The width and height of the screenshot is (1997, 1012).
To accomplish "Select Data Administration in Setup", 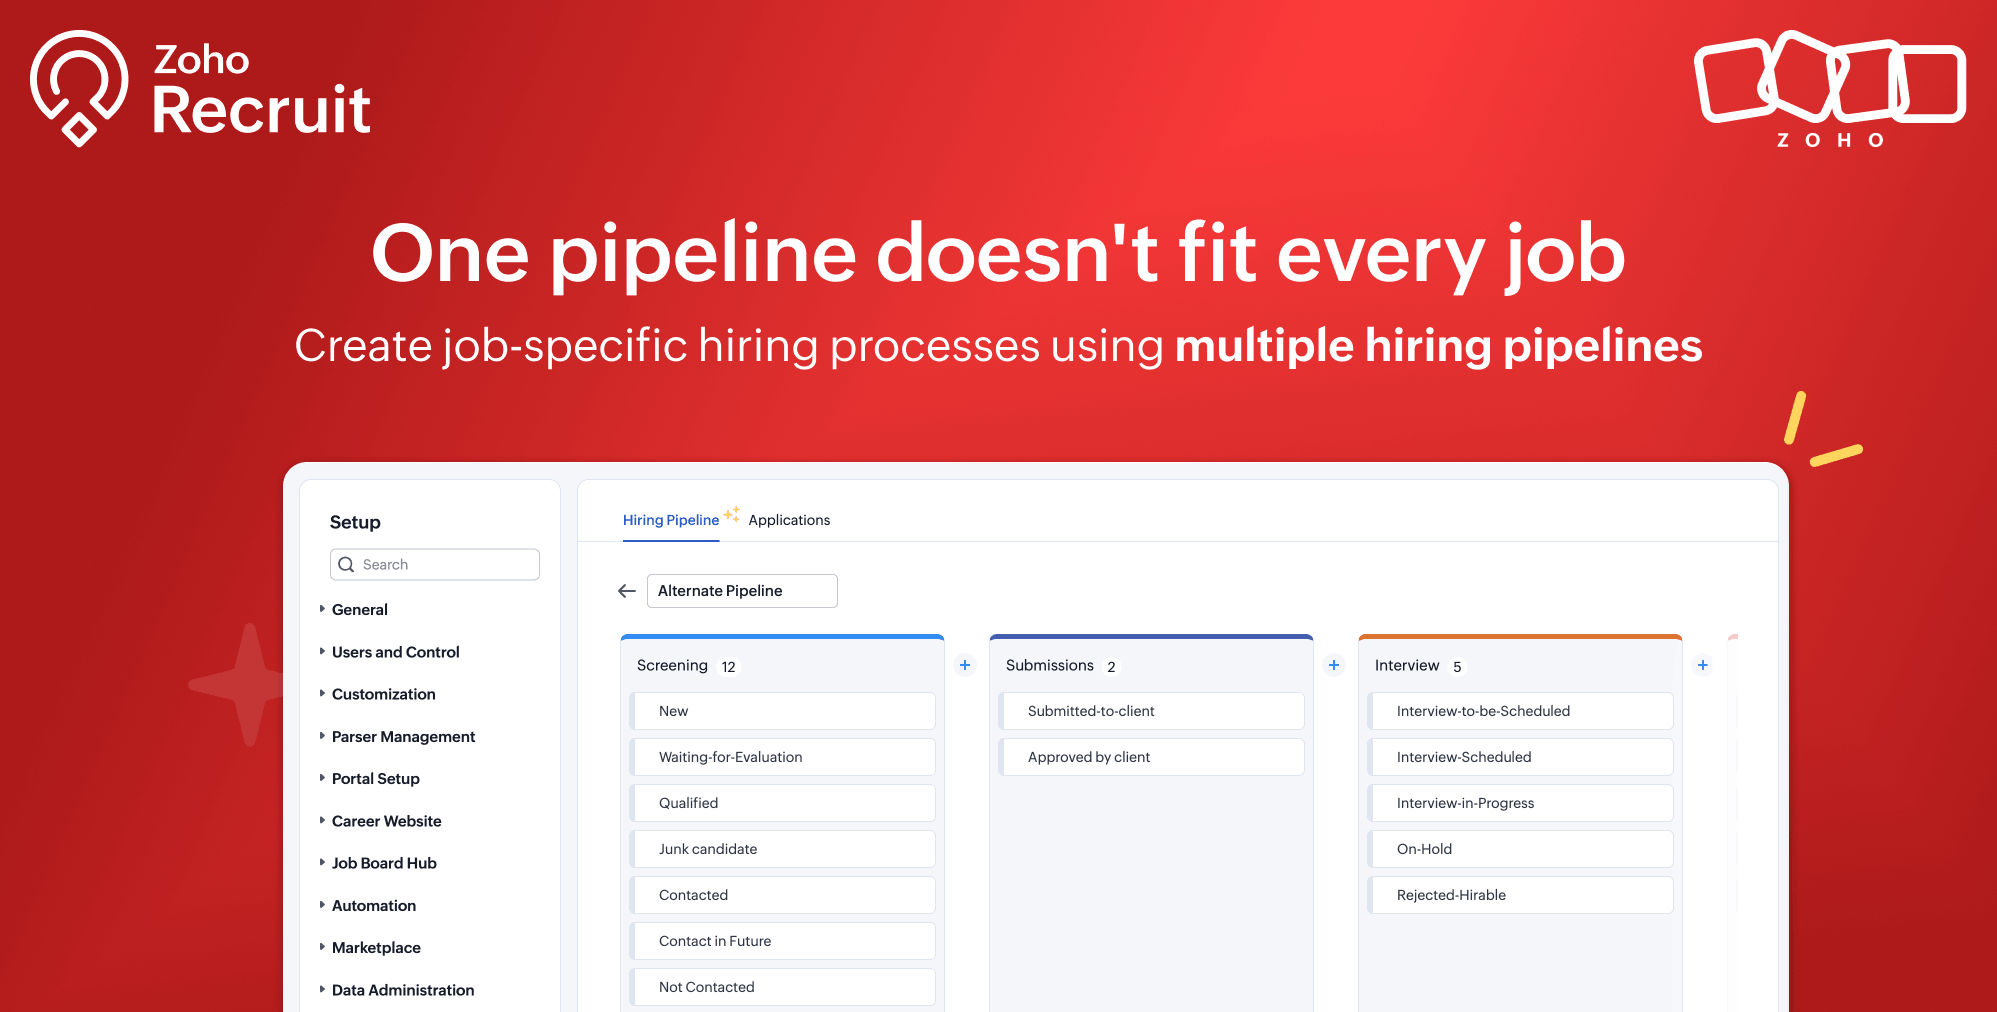I will [403, 990].
